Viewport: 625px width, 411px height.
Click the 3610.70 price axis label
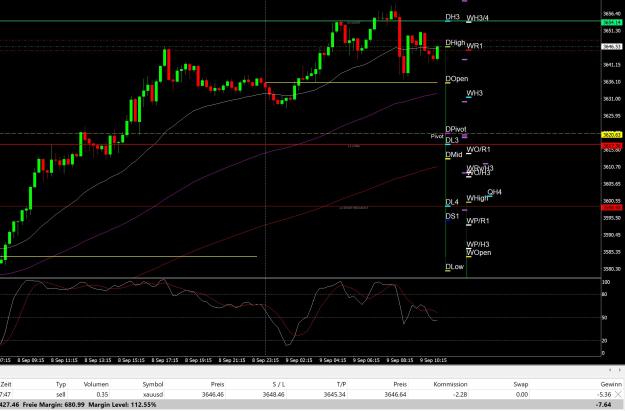pyautogui.click(x=611, y=167)
